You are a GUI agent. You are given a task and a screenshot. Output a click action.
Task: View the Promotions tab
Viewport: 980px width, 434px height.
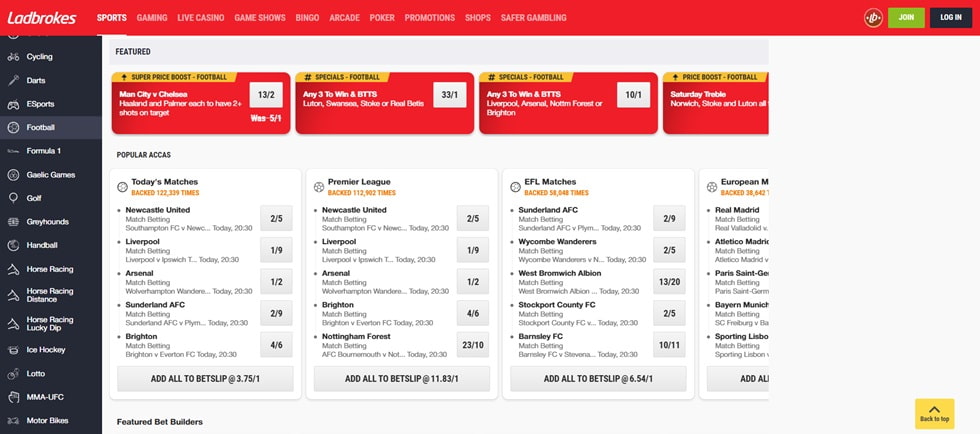(429, 18)
